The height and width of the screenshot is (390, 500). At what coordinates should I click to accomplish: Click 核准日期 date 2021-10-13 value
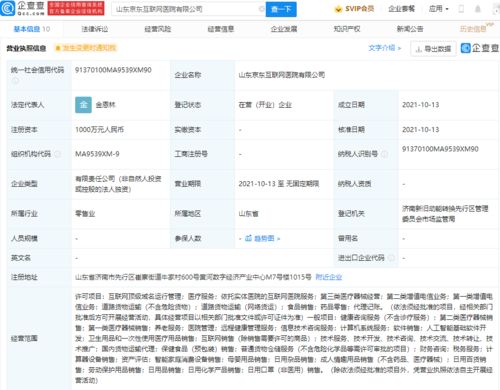421,129
